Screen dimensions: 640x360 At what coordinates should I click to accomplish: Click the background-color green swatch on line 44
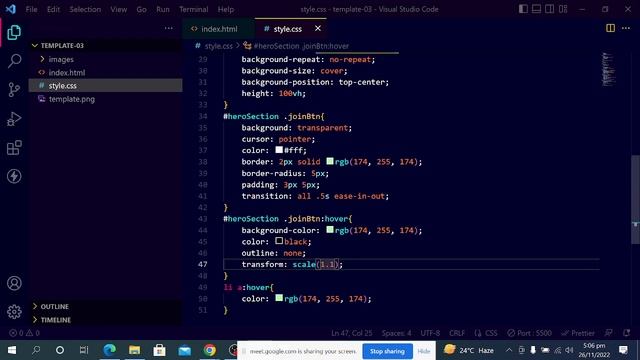click(330, 230)
